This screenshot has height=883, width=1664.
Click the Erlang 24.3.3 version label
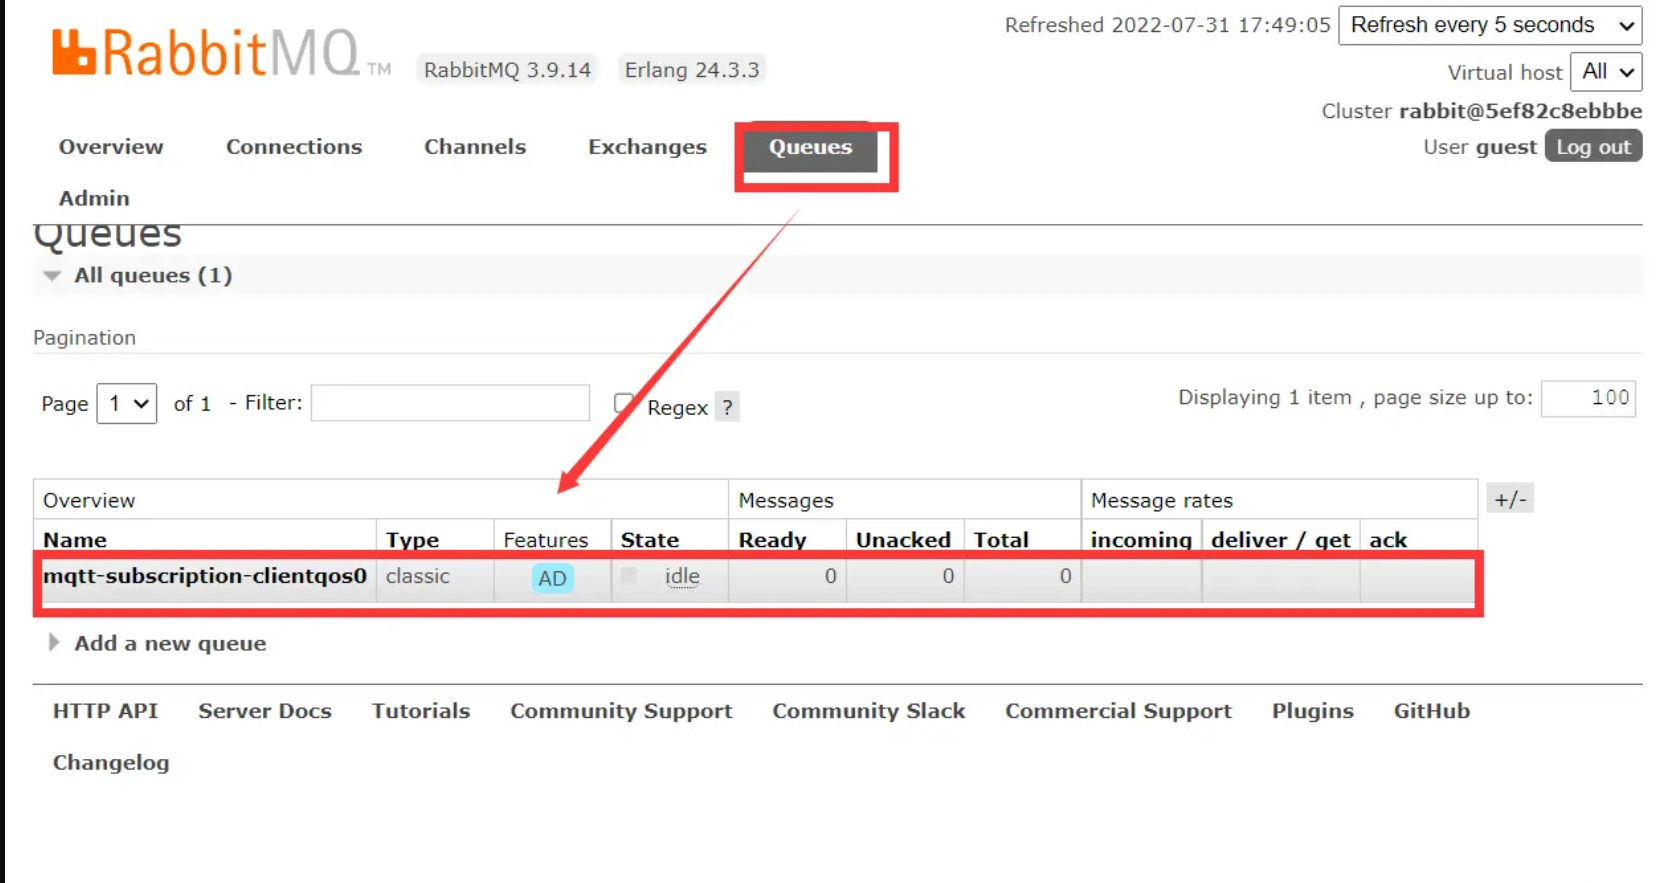click(692, 70)
